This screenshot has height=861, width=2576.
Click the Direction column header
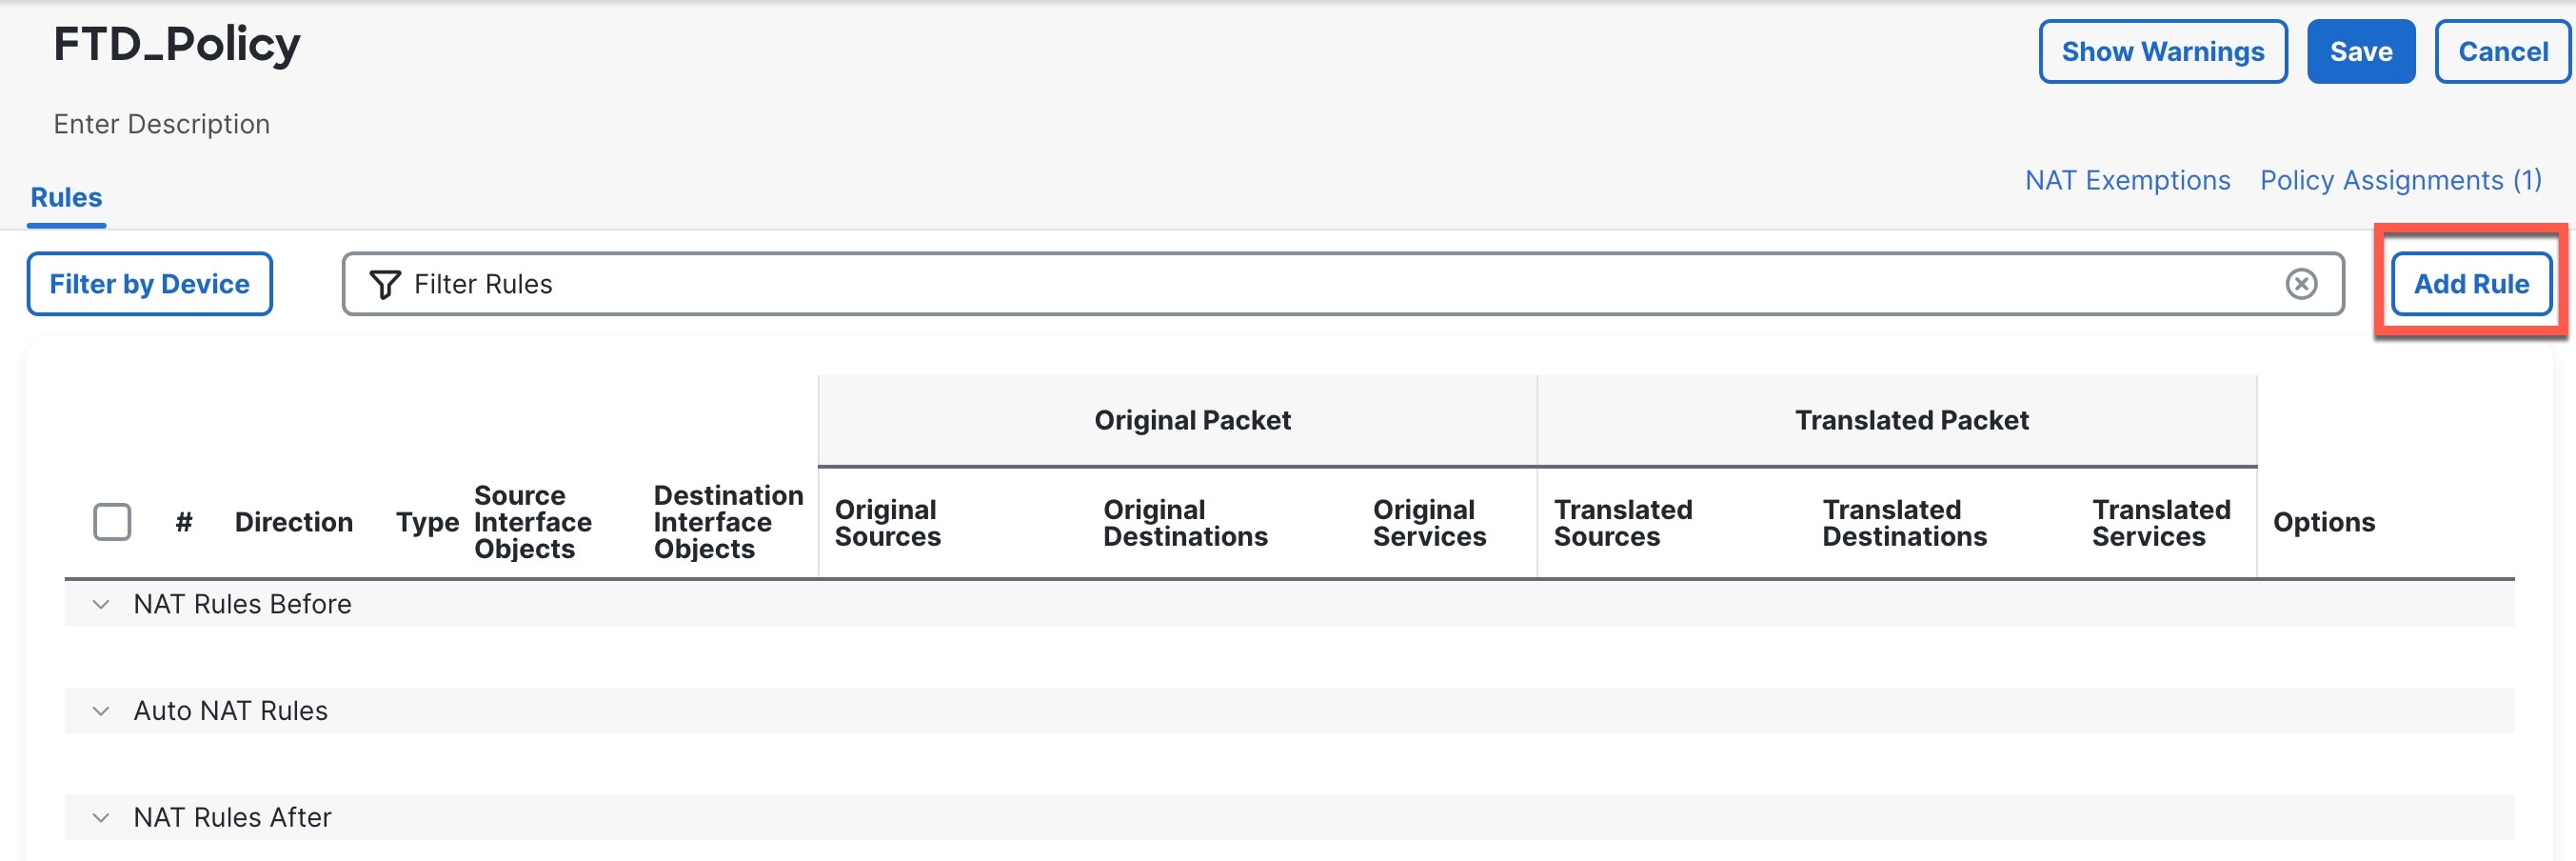point(294,522)
